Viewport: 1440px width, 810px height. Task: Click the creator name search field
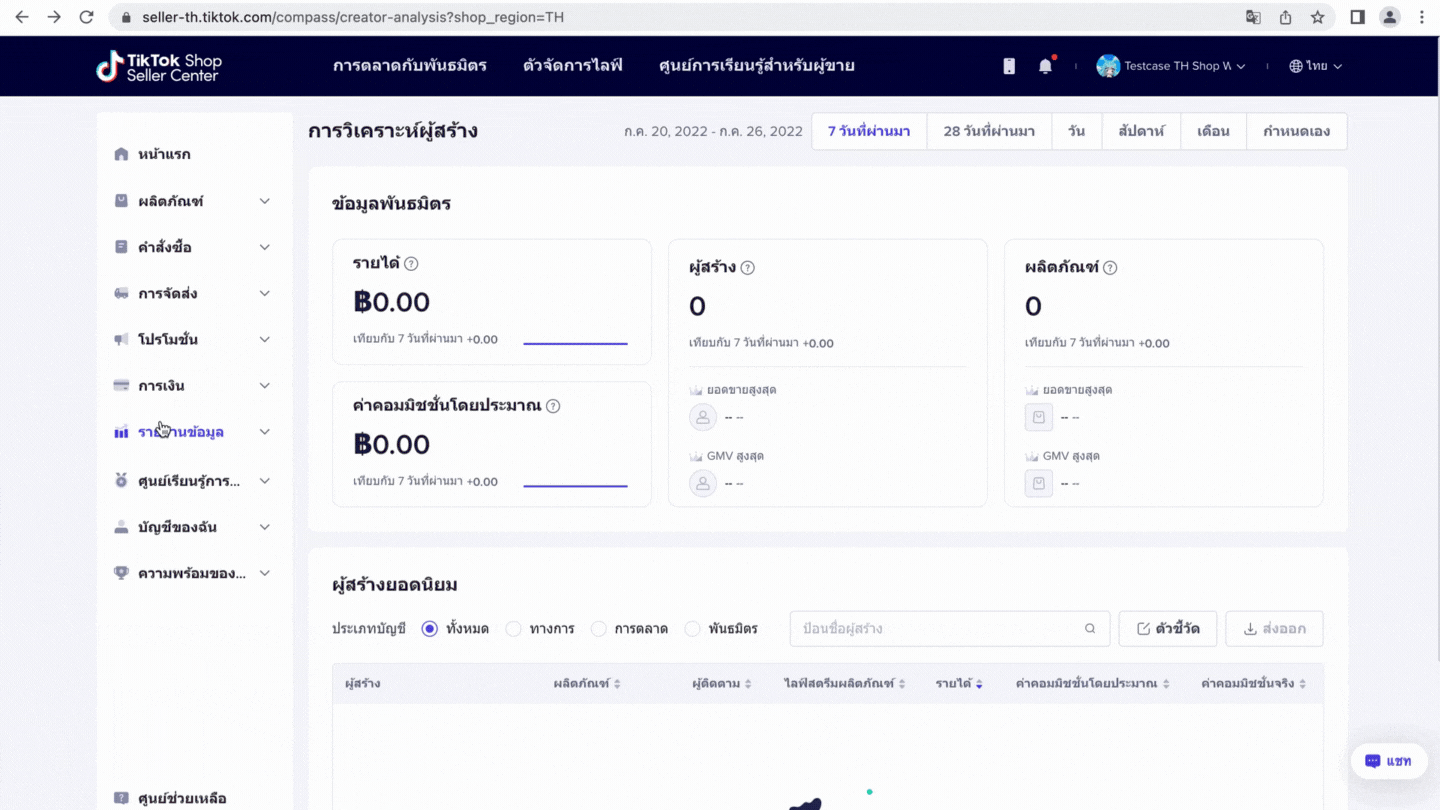pyautogui.click(x=935, y=629)
